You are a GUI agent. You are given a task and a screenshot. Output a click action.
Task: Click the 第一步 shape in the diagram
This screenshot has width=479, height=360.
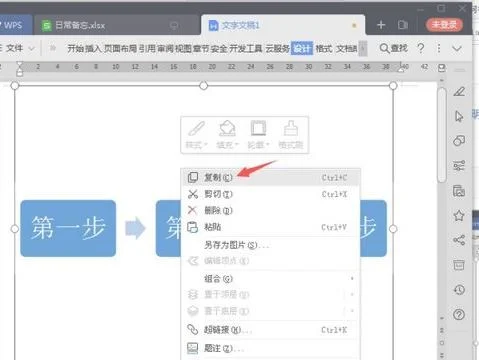[68, 228]
